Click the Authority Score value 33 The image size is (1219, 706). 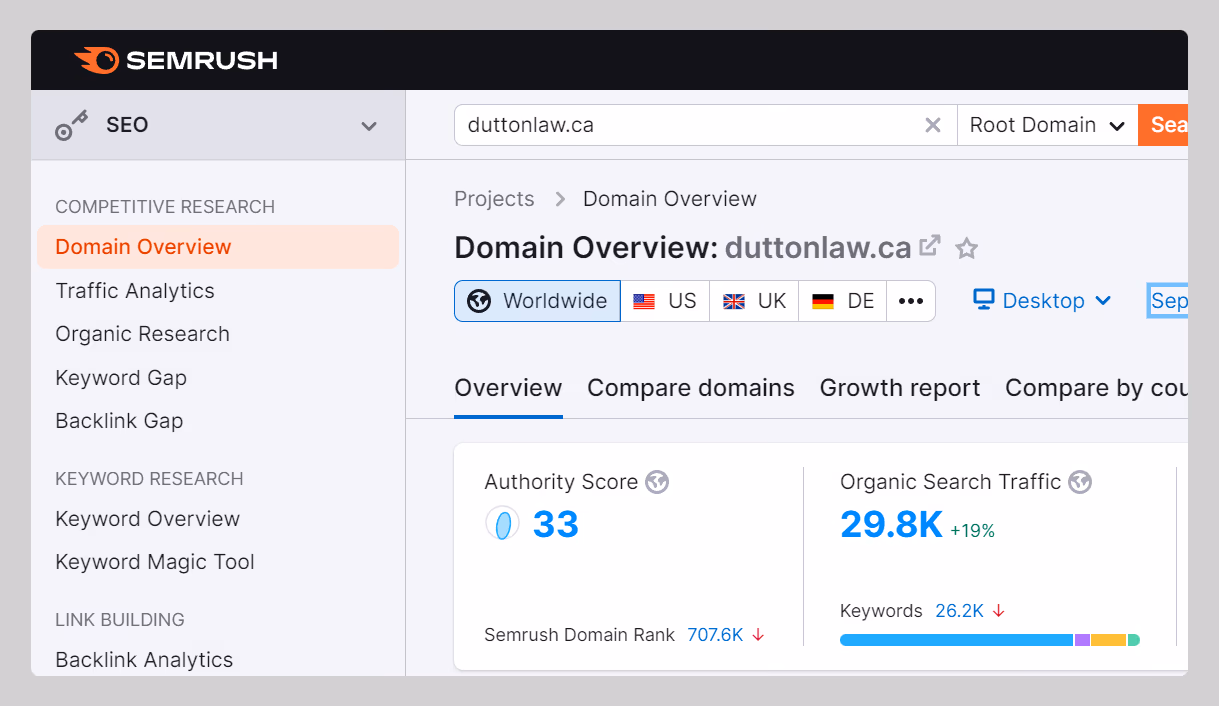point(556,524)
